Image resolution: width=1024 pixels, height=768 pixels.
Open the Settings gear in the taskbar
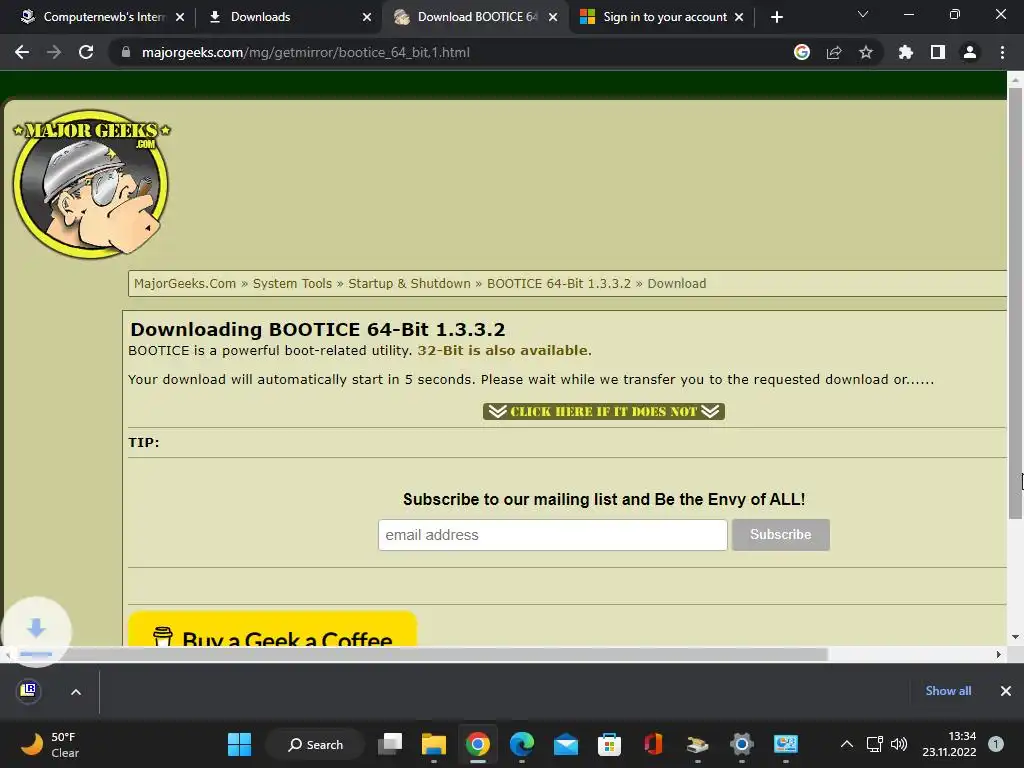pyautogui.click(x=741, y=744)
